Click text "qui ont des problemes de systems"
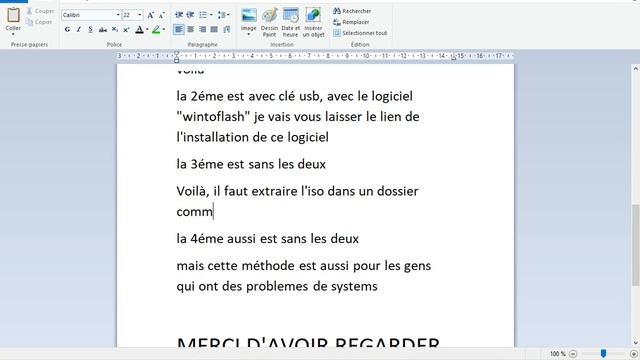Image resolution: width=640 pixels, height=360 pixels. coord(277,287)
